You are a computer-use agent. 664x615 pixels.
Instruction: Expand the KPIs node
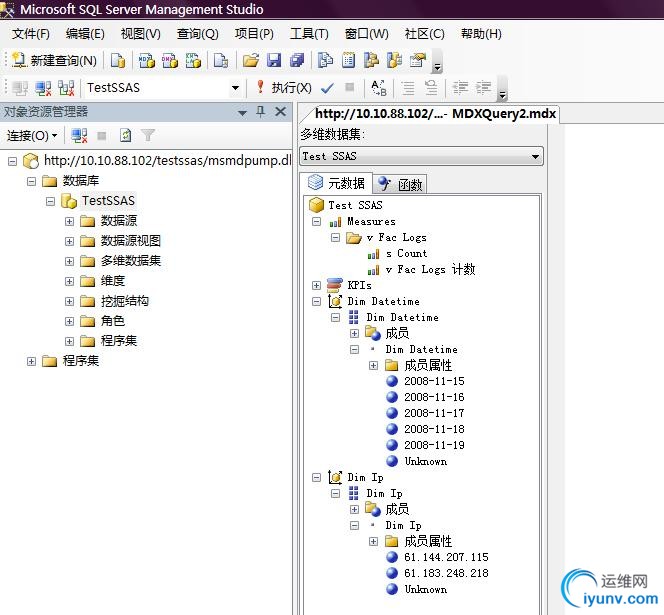point(316,285)
